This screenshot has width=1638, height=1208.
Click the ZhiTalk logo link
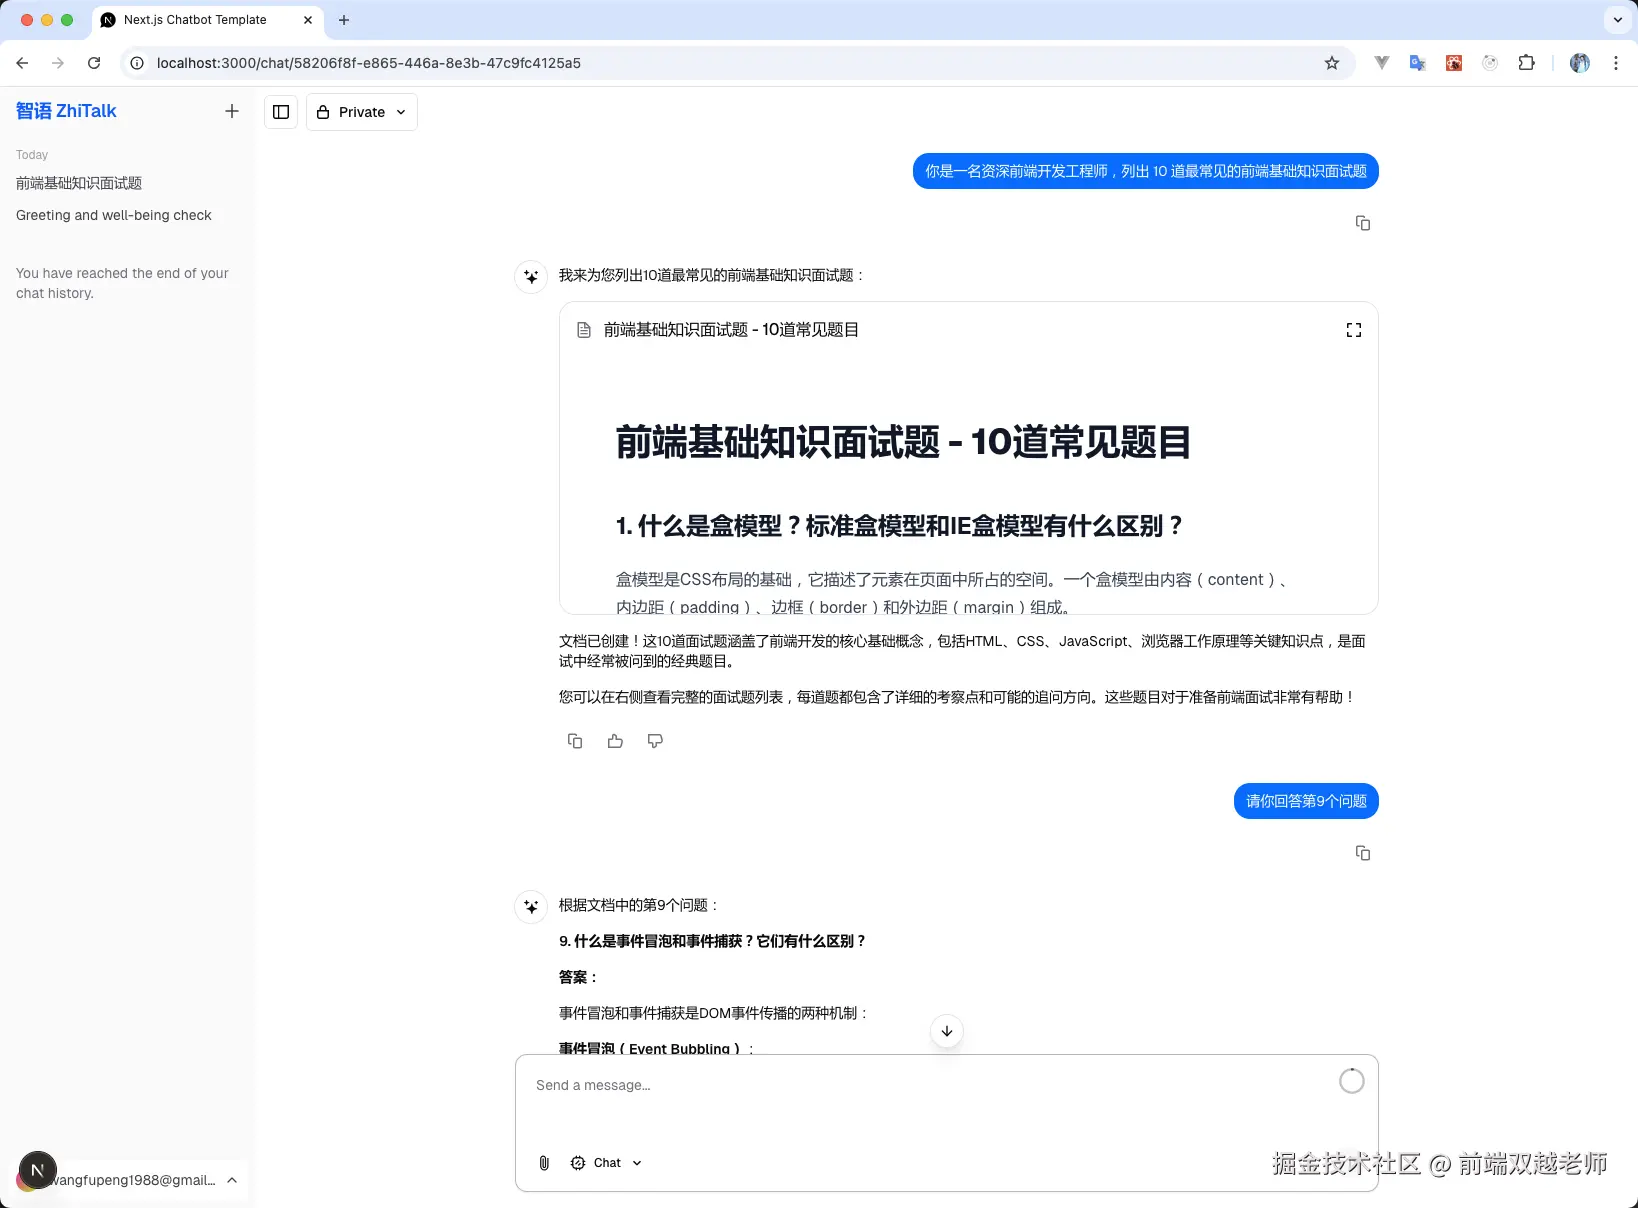tap(66, 111)
